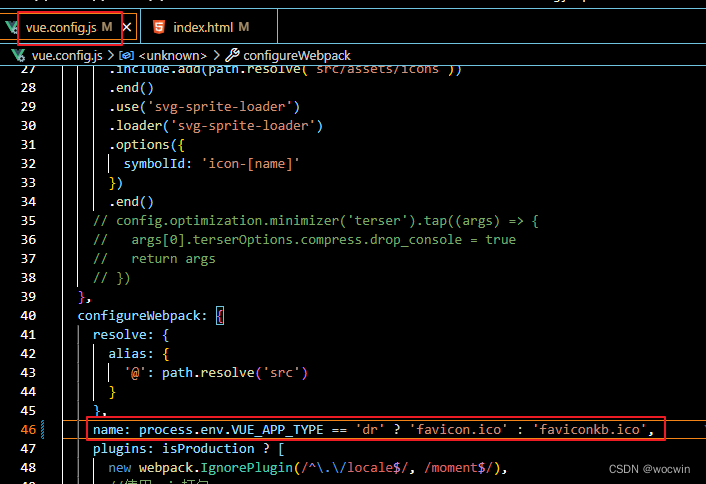Click 'favicon.ico' string on line 46
Image resolution: width=706 pixels, height=484 pixels.
coord(459,430)
